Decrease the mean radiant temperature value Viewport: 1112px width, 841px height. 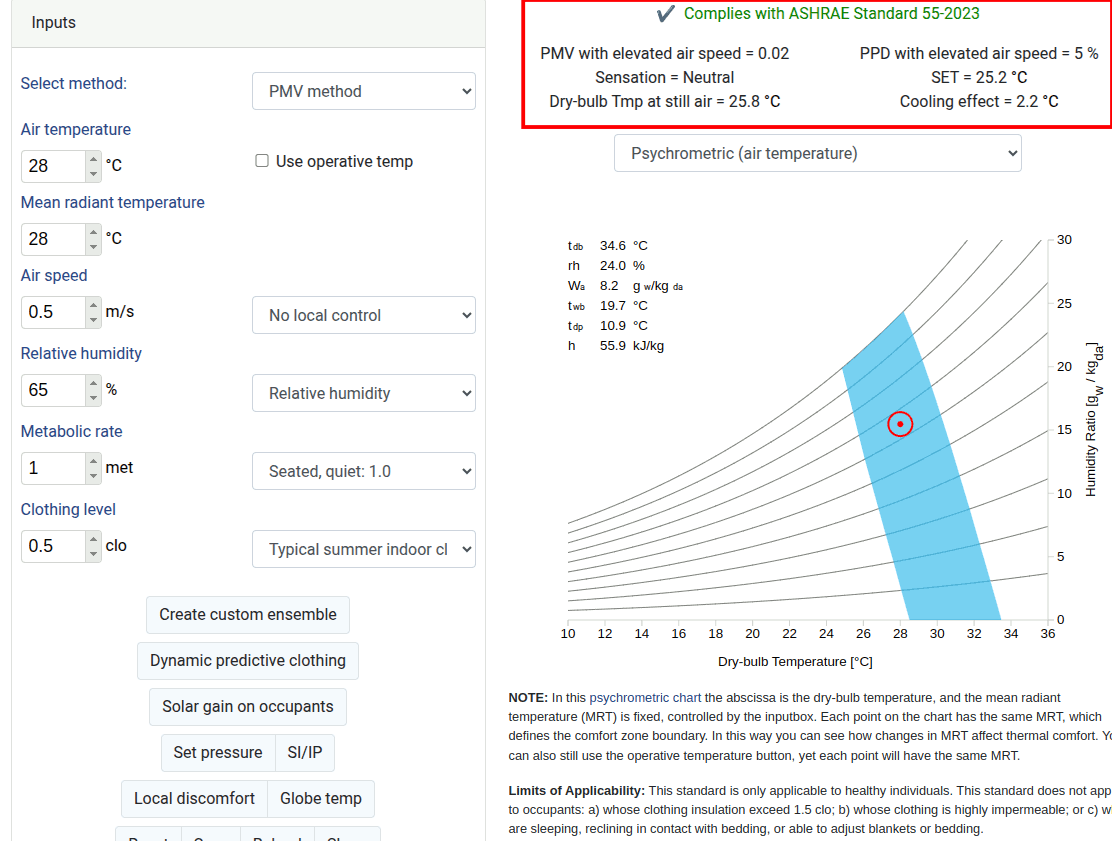(93, 247)
